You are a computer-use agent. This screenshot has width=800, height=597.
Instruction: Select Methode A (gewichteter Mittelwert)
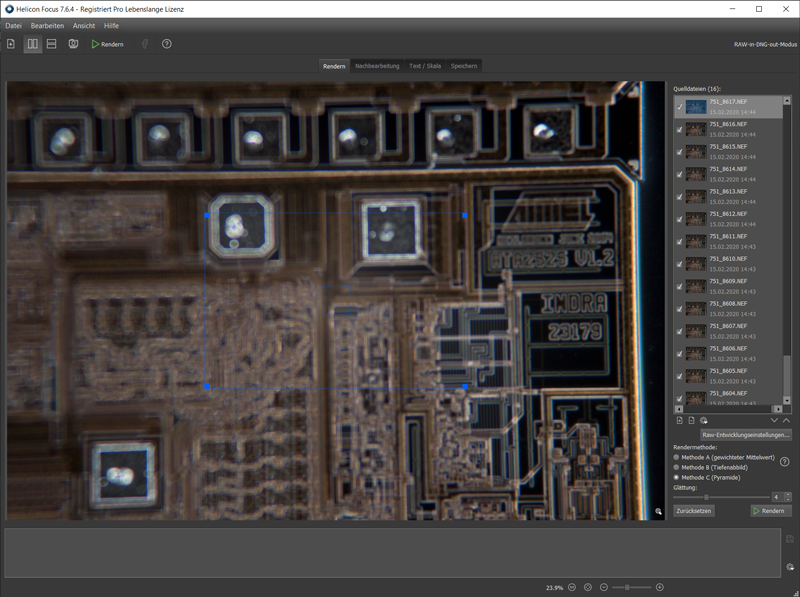677,457
